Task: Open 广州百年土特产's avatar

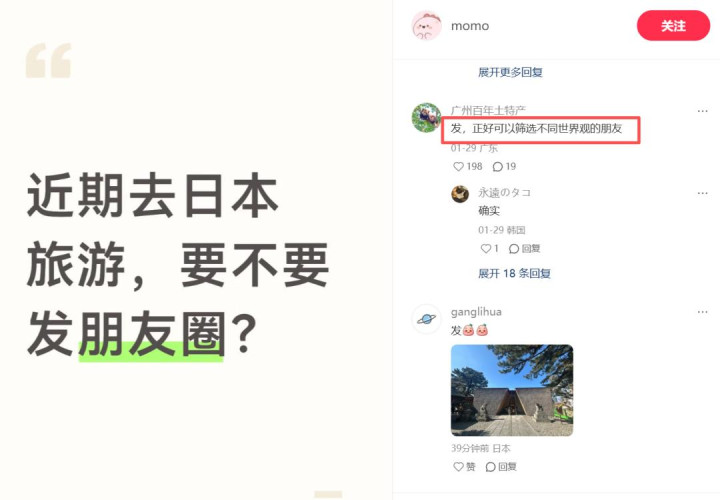Action: click(x=426, y=118)
